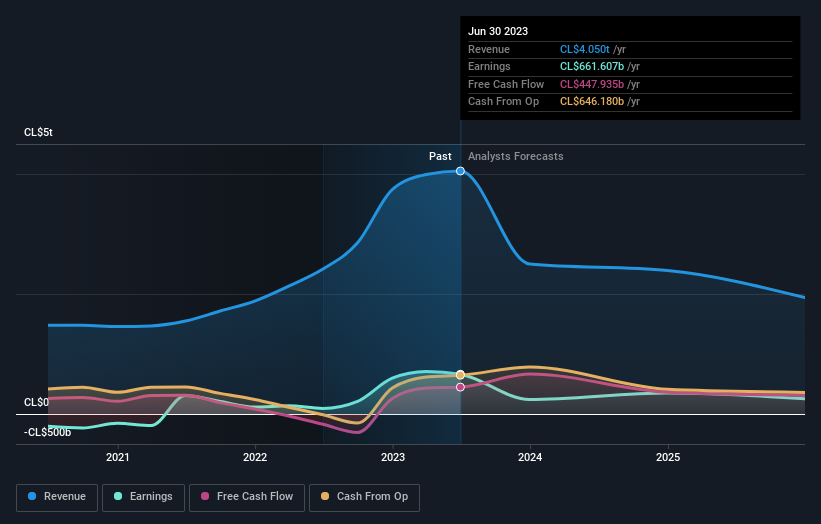This screenshot has height=524, width=821.
Task: Click the 2021 x-axis label
Action: pos(118,457)
